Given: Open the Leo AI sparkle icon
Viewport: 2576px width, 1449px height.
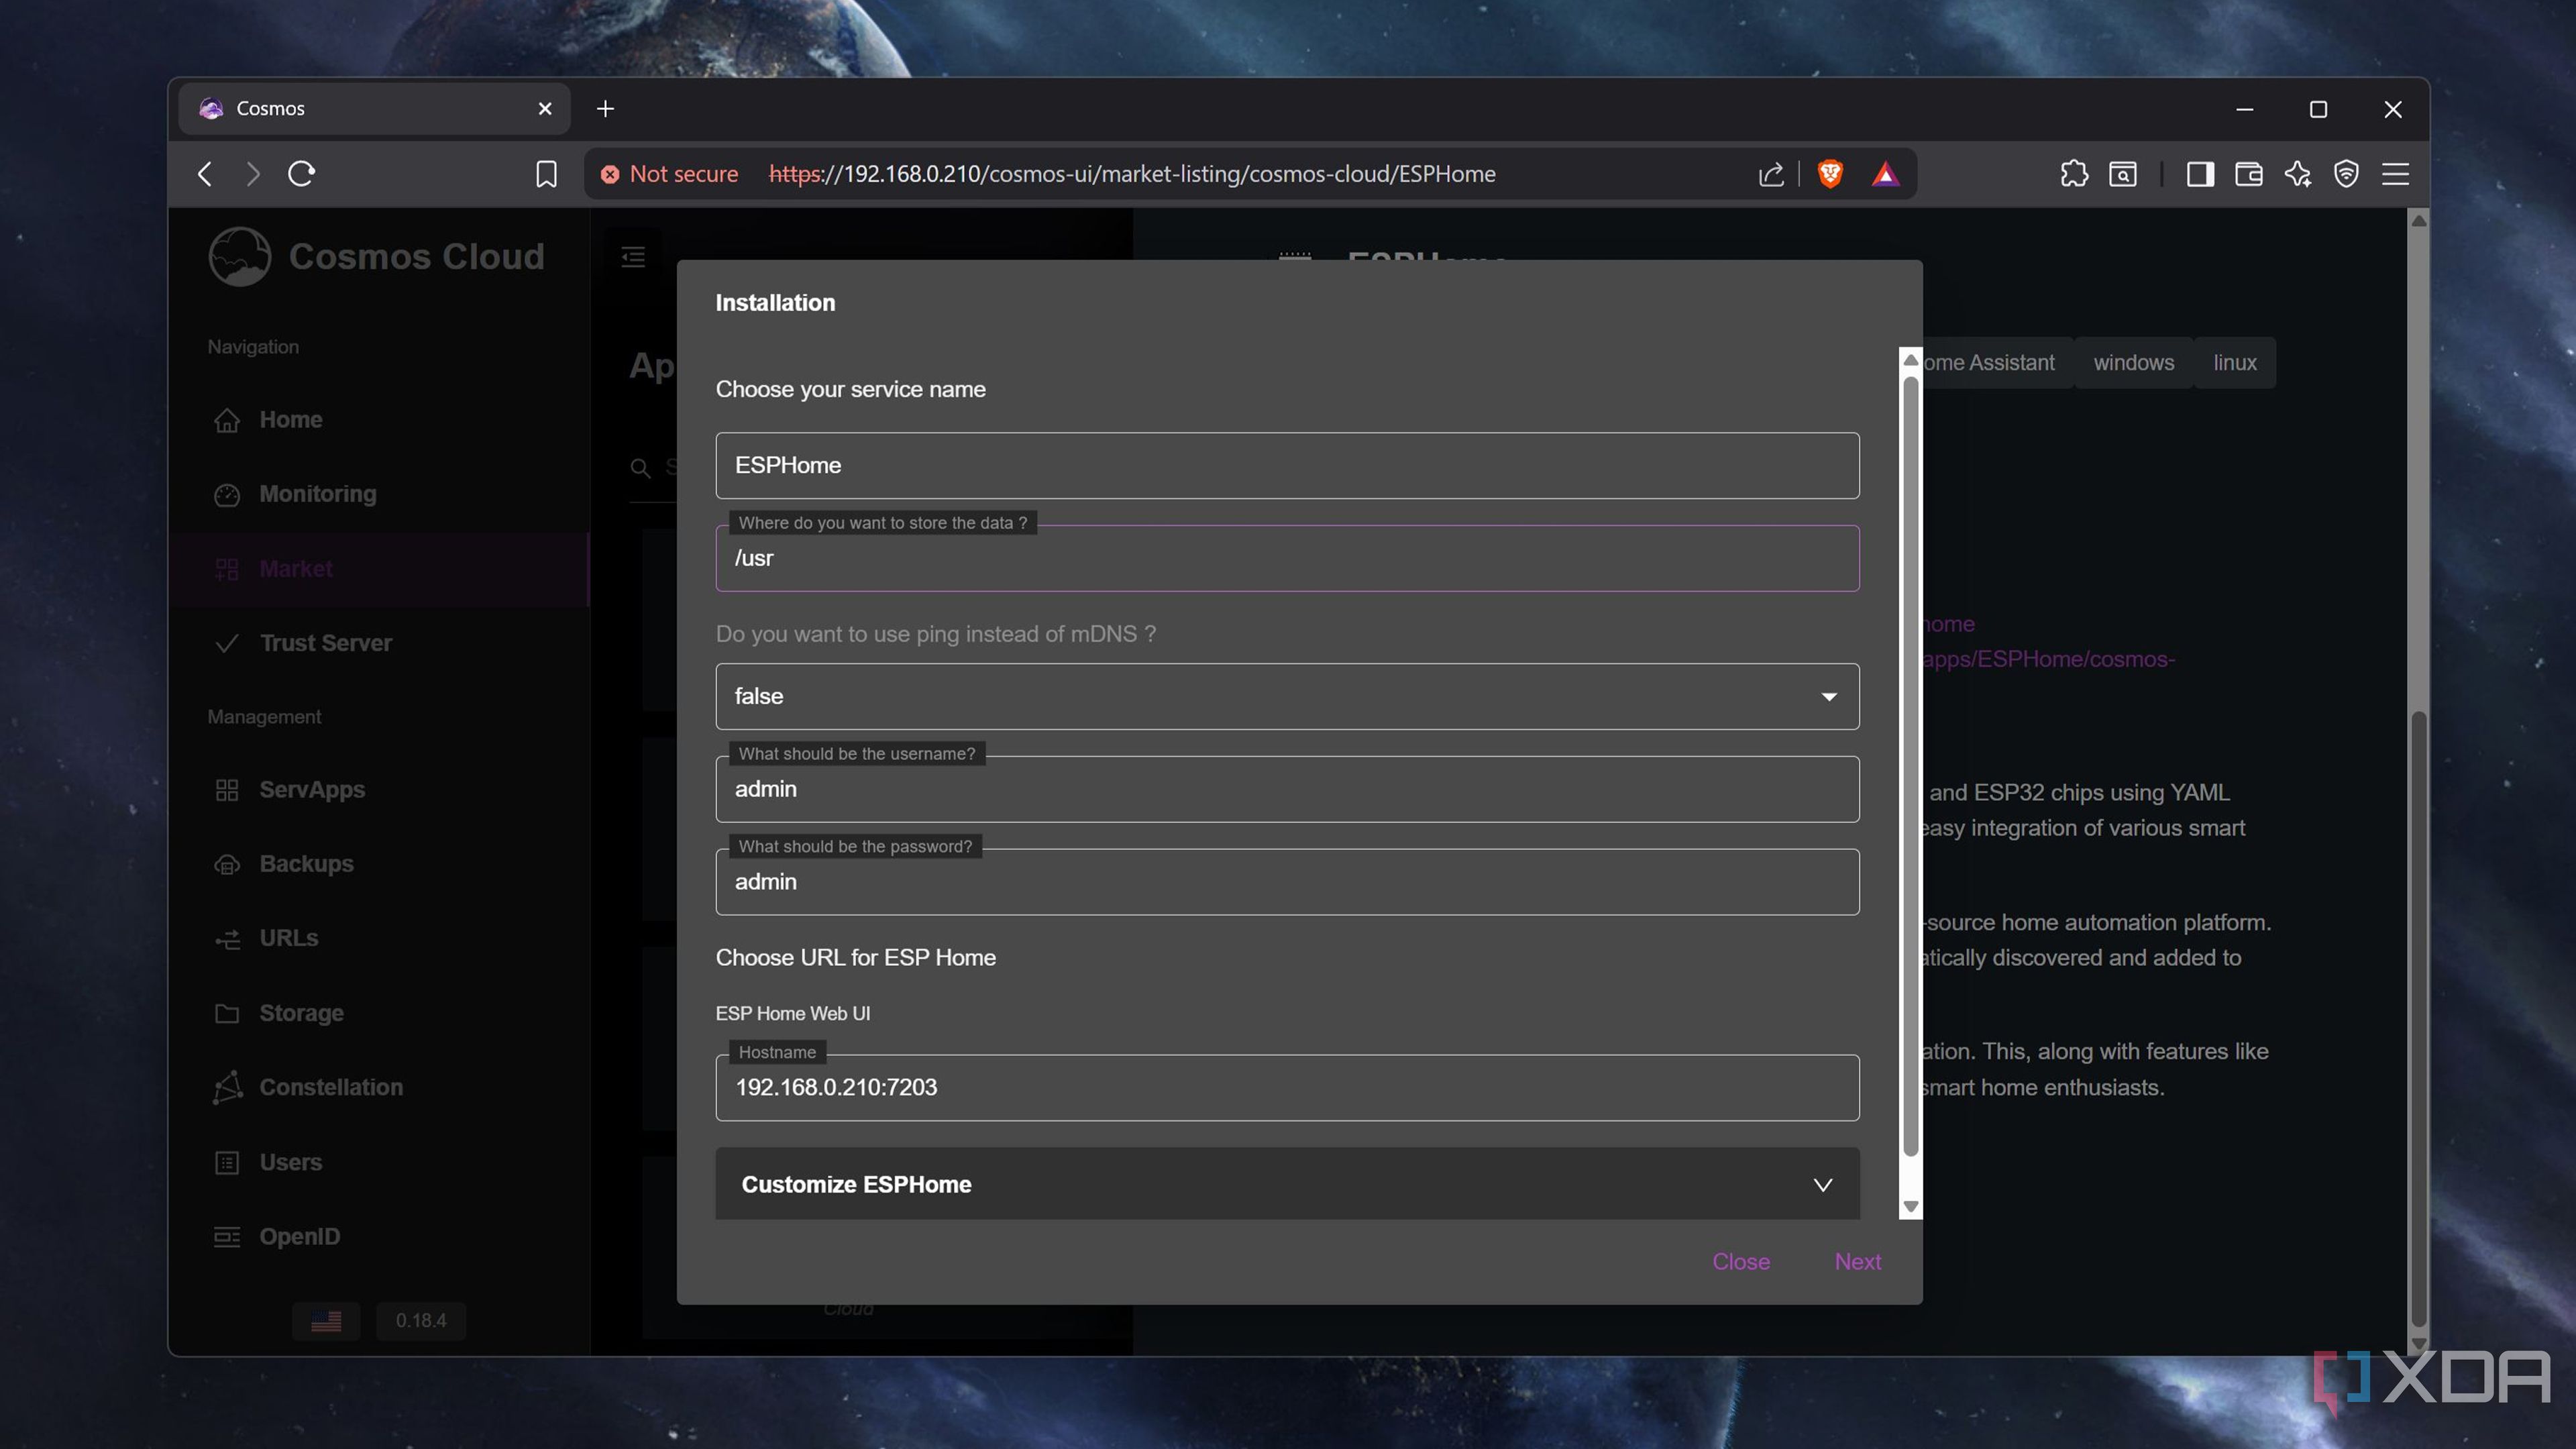Looking at the screenshot, I should (x=2298, y=174).
